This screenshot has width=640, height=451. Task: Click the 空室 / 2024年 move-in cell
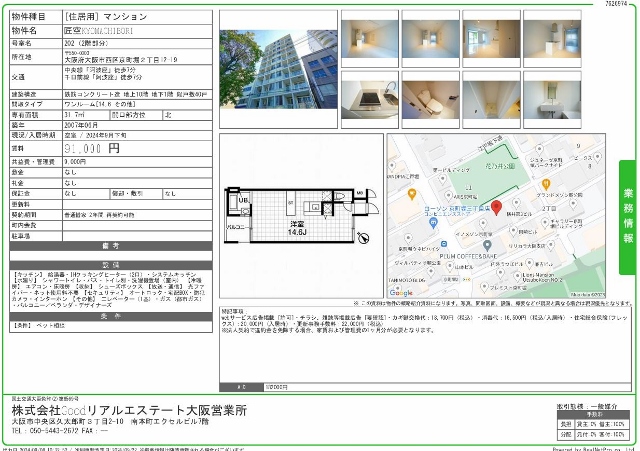point(137,136)
